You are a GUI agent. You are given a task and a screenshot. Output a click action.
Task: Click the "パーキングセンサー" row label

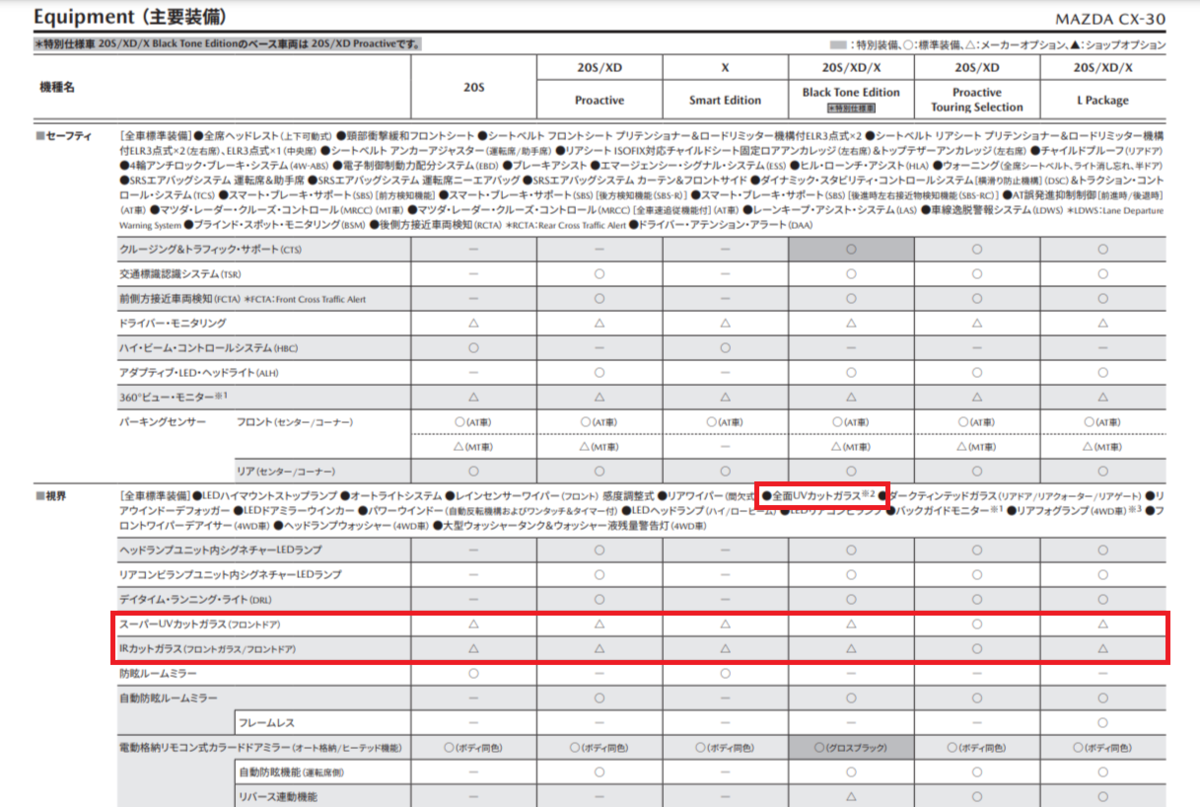pos(163,422)
